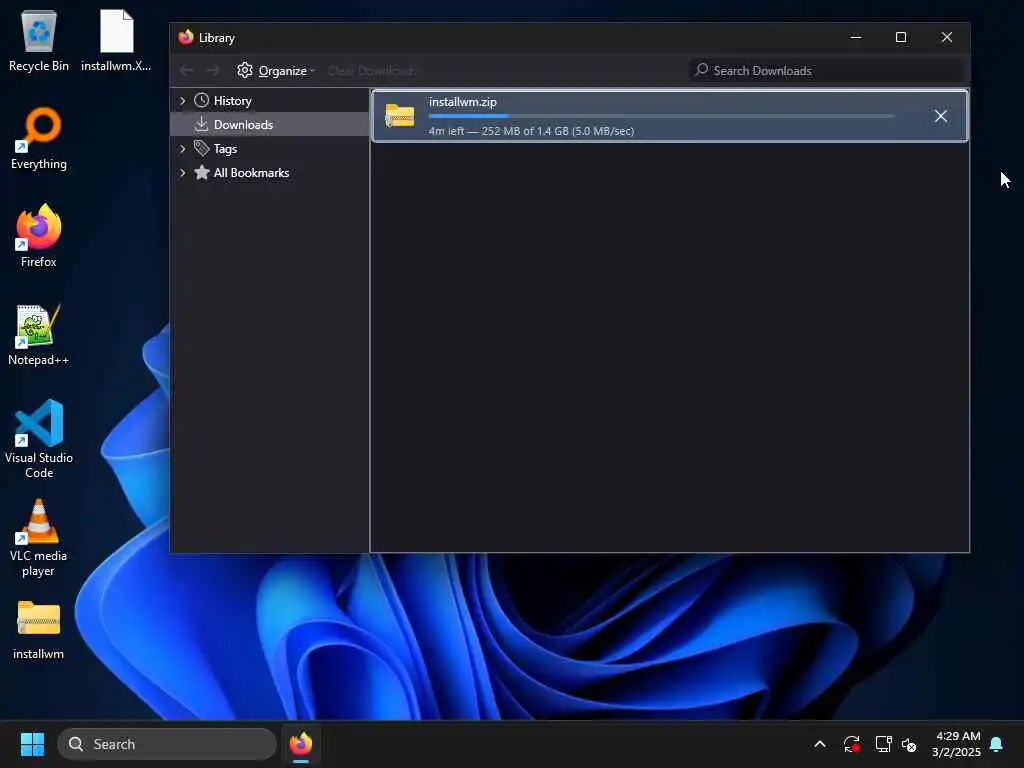Click the Organize gear icon
Viewport: 1024px width, 768px height.
[245, 70]
